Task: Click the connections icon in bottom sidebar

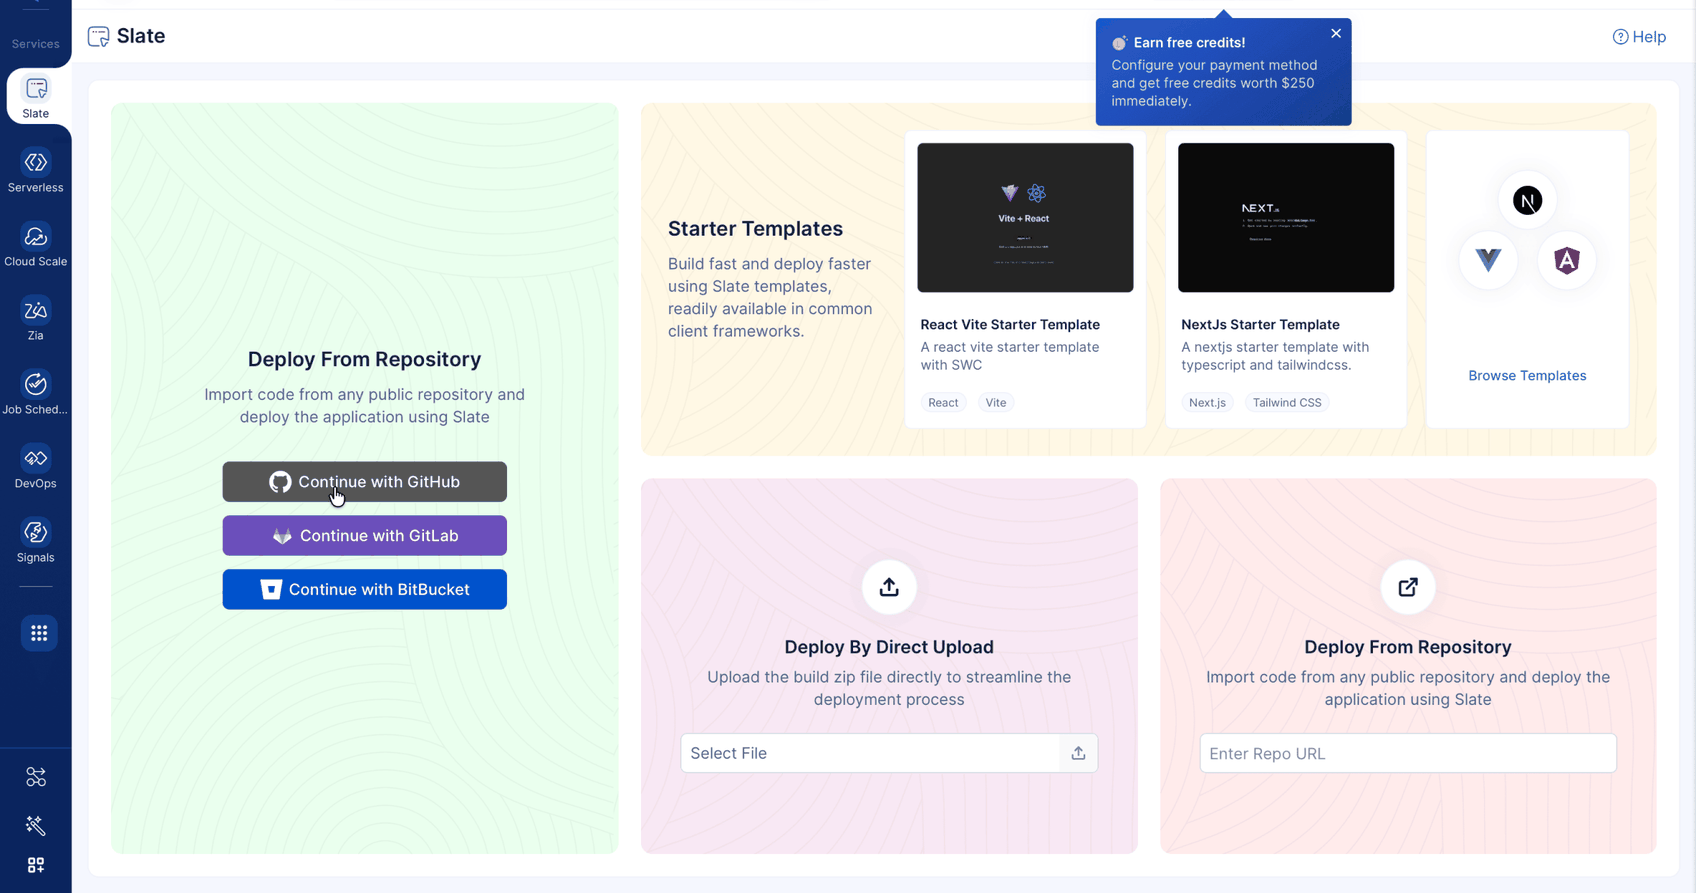Action: [x=36, y=777]
